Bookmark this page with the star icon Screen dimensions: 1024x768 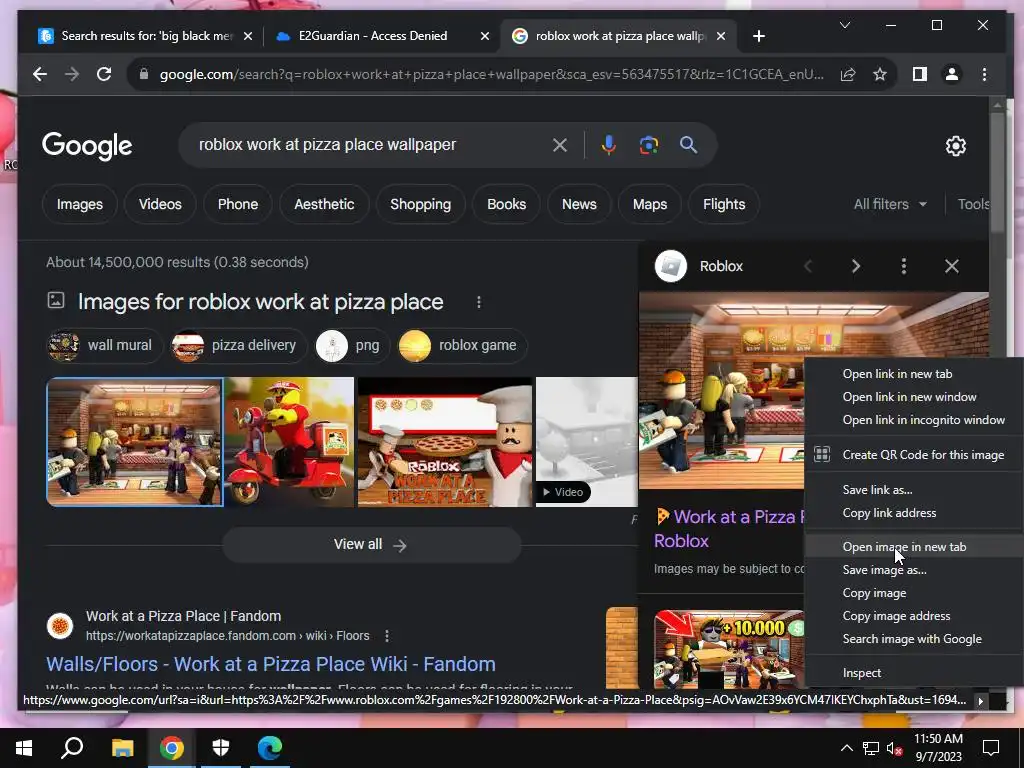point(880,74)
